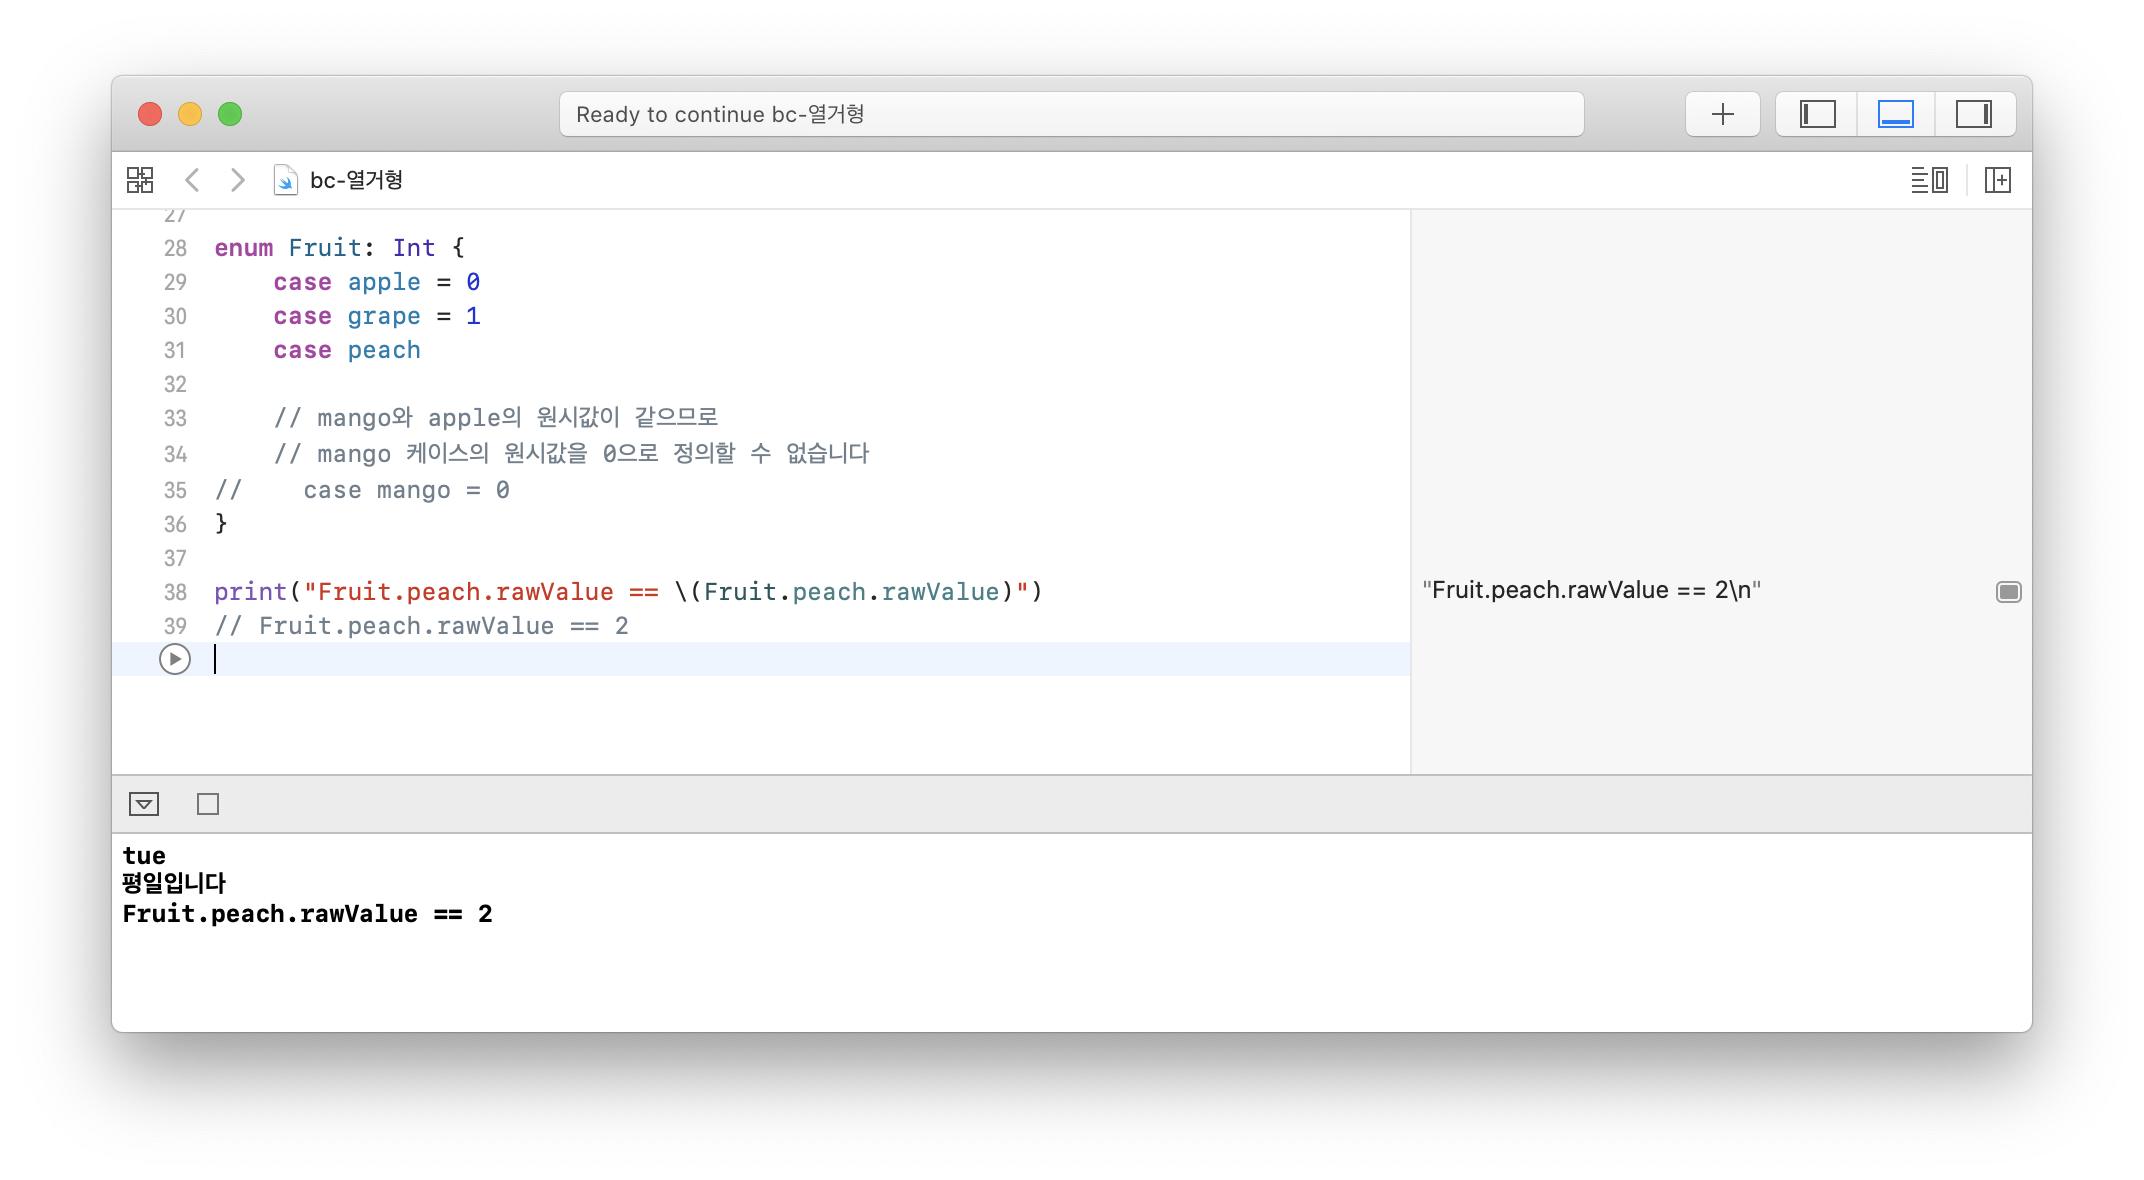Viewport: 2144px width, 1180px height.
Task: Click the result text in sidebar
Action: tap(1590, 590)
